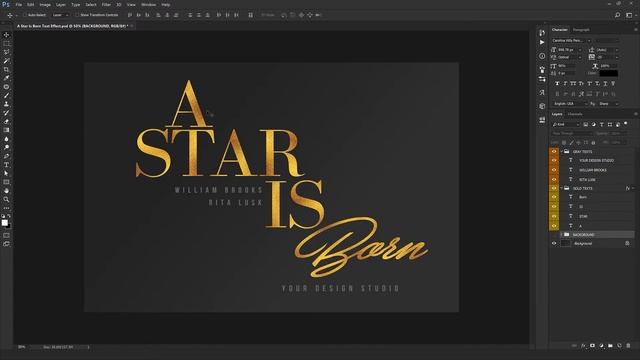Hide the GRAY TEXTS group layer
Viewport: 640px width, 360px height.
(x=554, y=151)
